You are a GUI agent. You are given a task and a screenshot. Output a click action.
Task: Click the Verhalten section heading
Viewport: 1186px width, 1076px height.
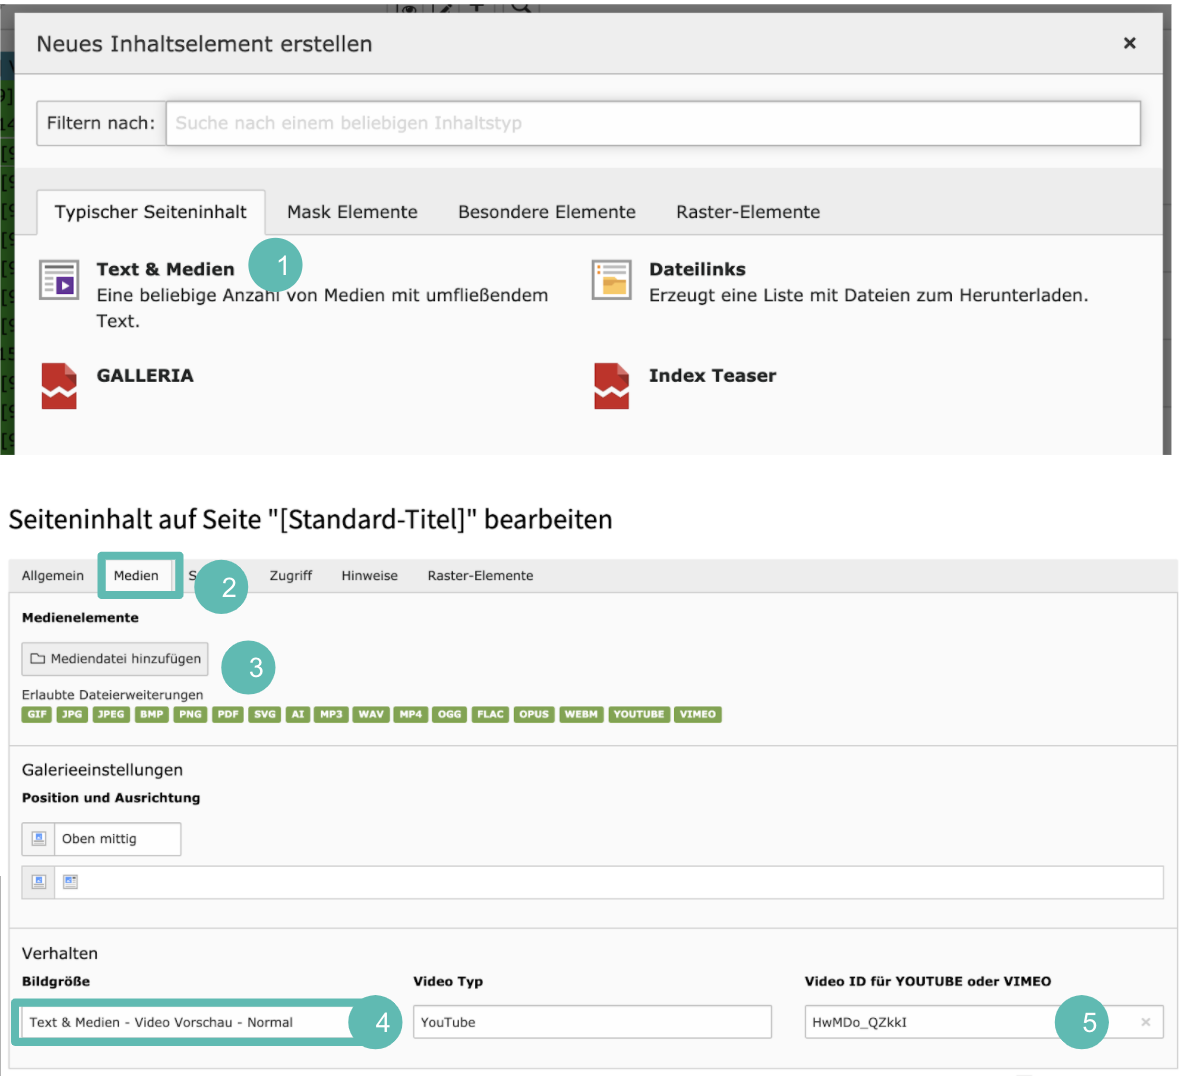point(60,953)
